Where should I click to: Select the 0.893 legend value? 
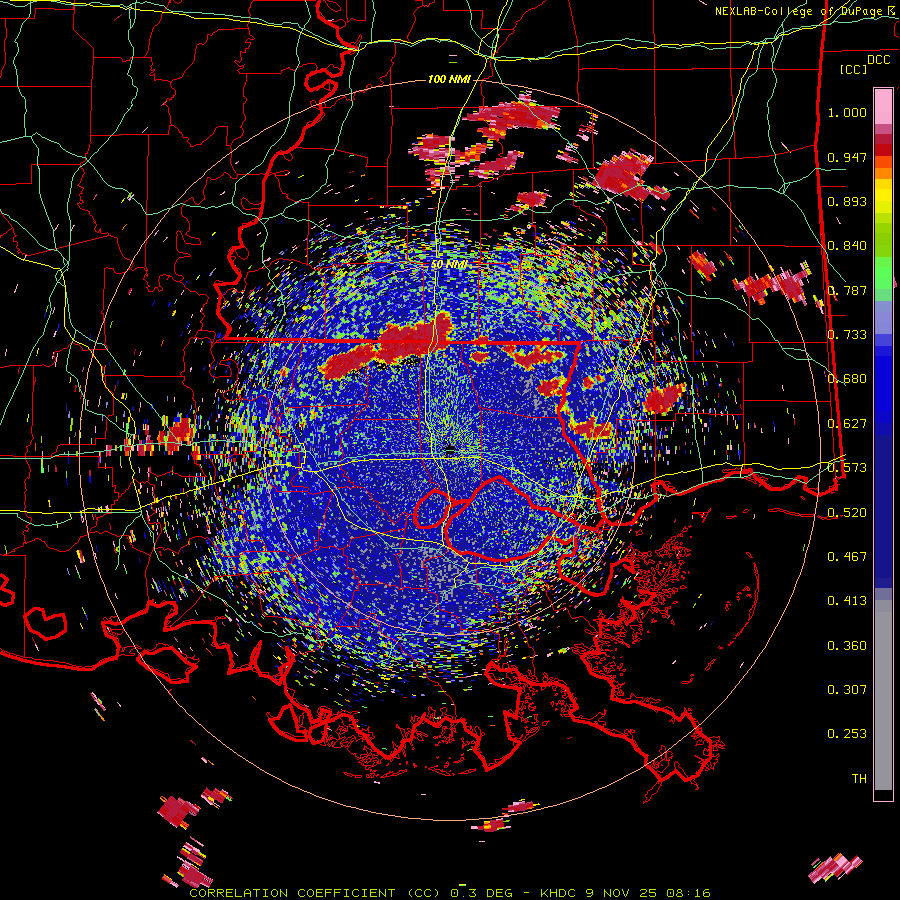[847, 201]
